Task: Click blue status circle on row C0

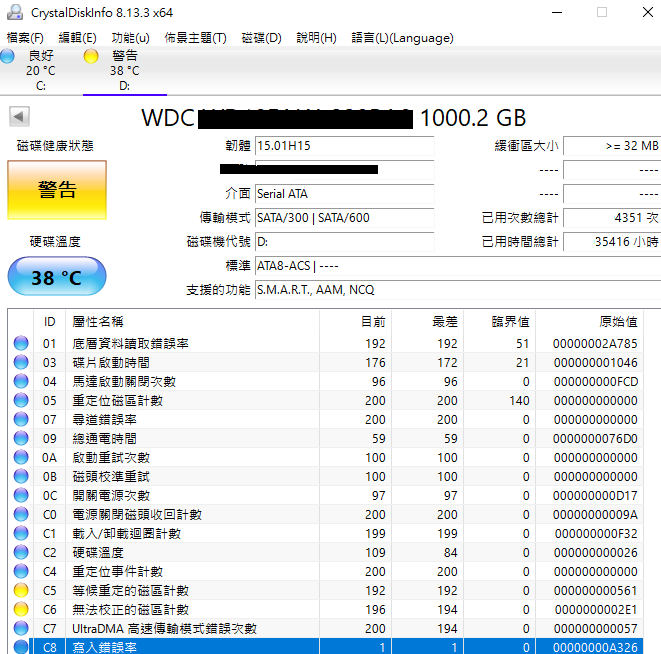Action: click(21, 514)
